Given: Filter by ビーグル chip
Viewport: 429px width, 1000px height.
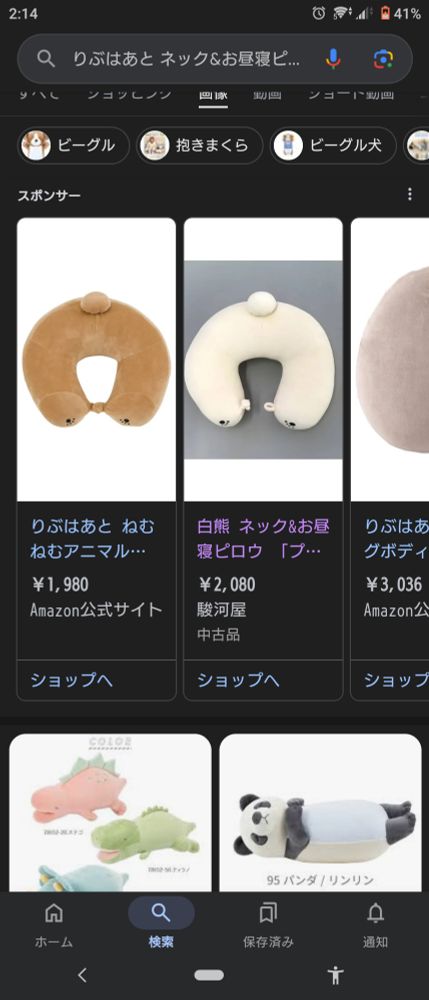Looking at the screenshot, I should pos(73,145).
